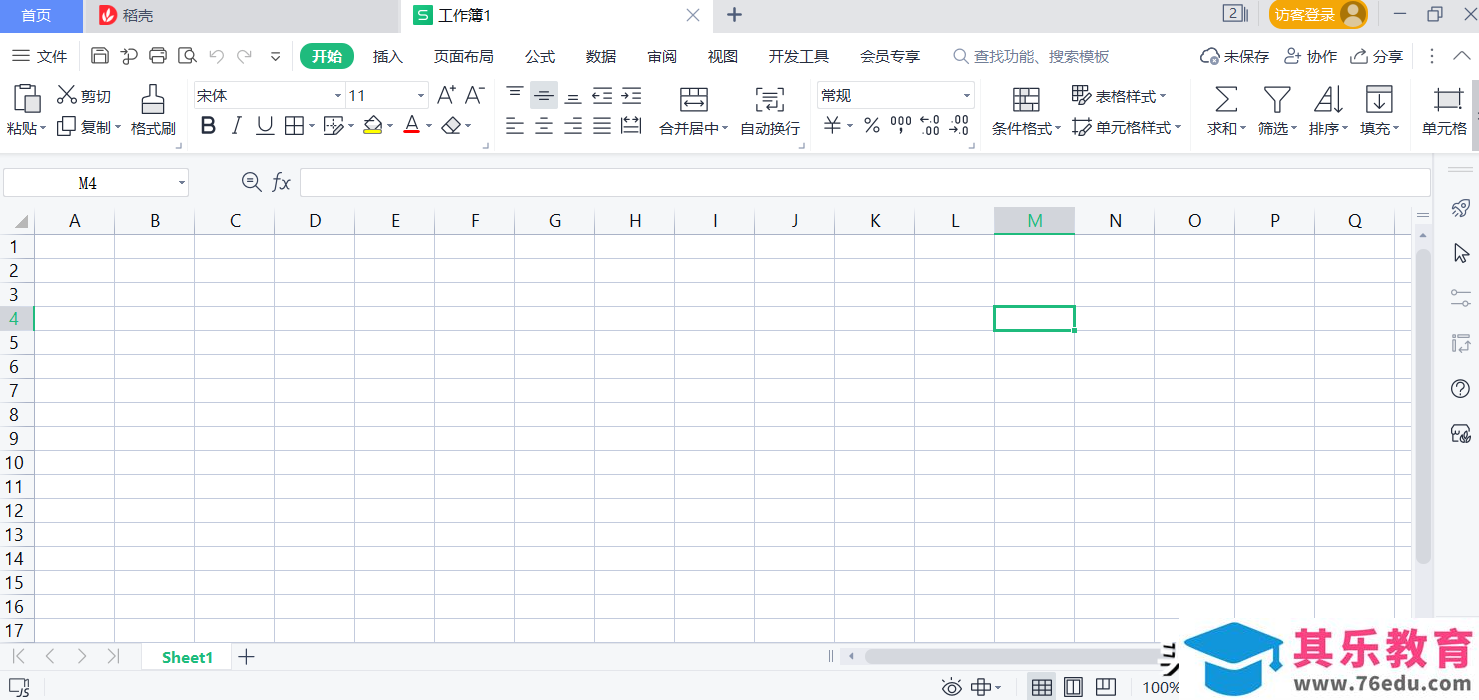This screenshot has height=700, width=1479.
Task: Open the Review (审阅) tab
Action: 662,56
